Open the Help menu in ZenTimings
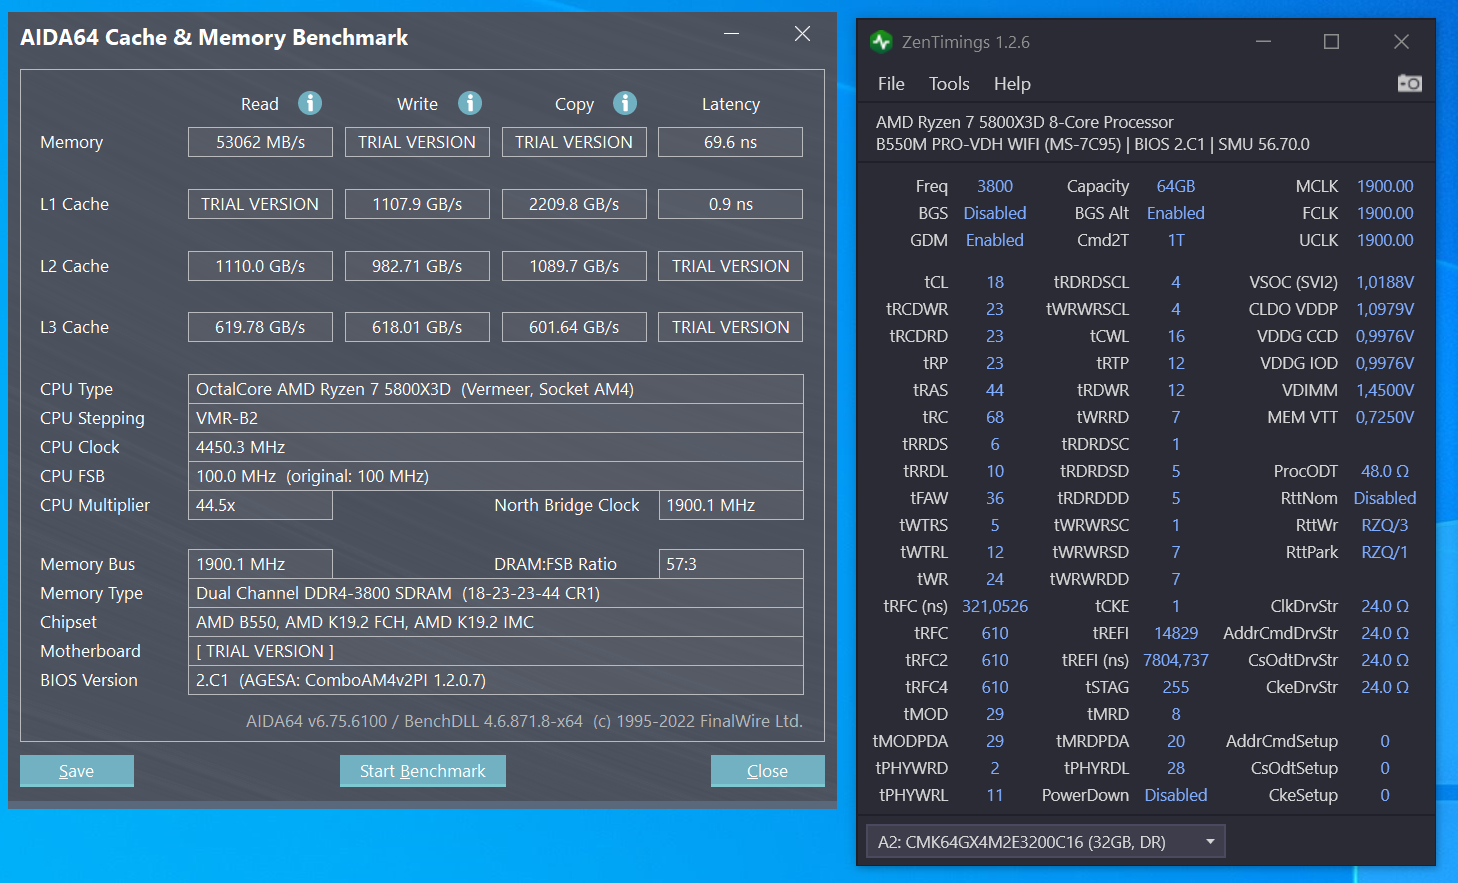 (1012, 84)
